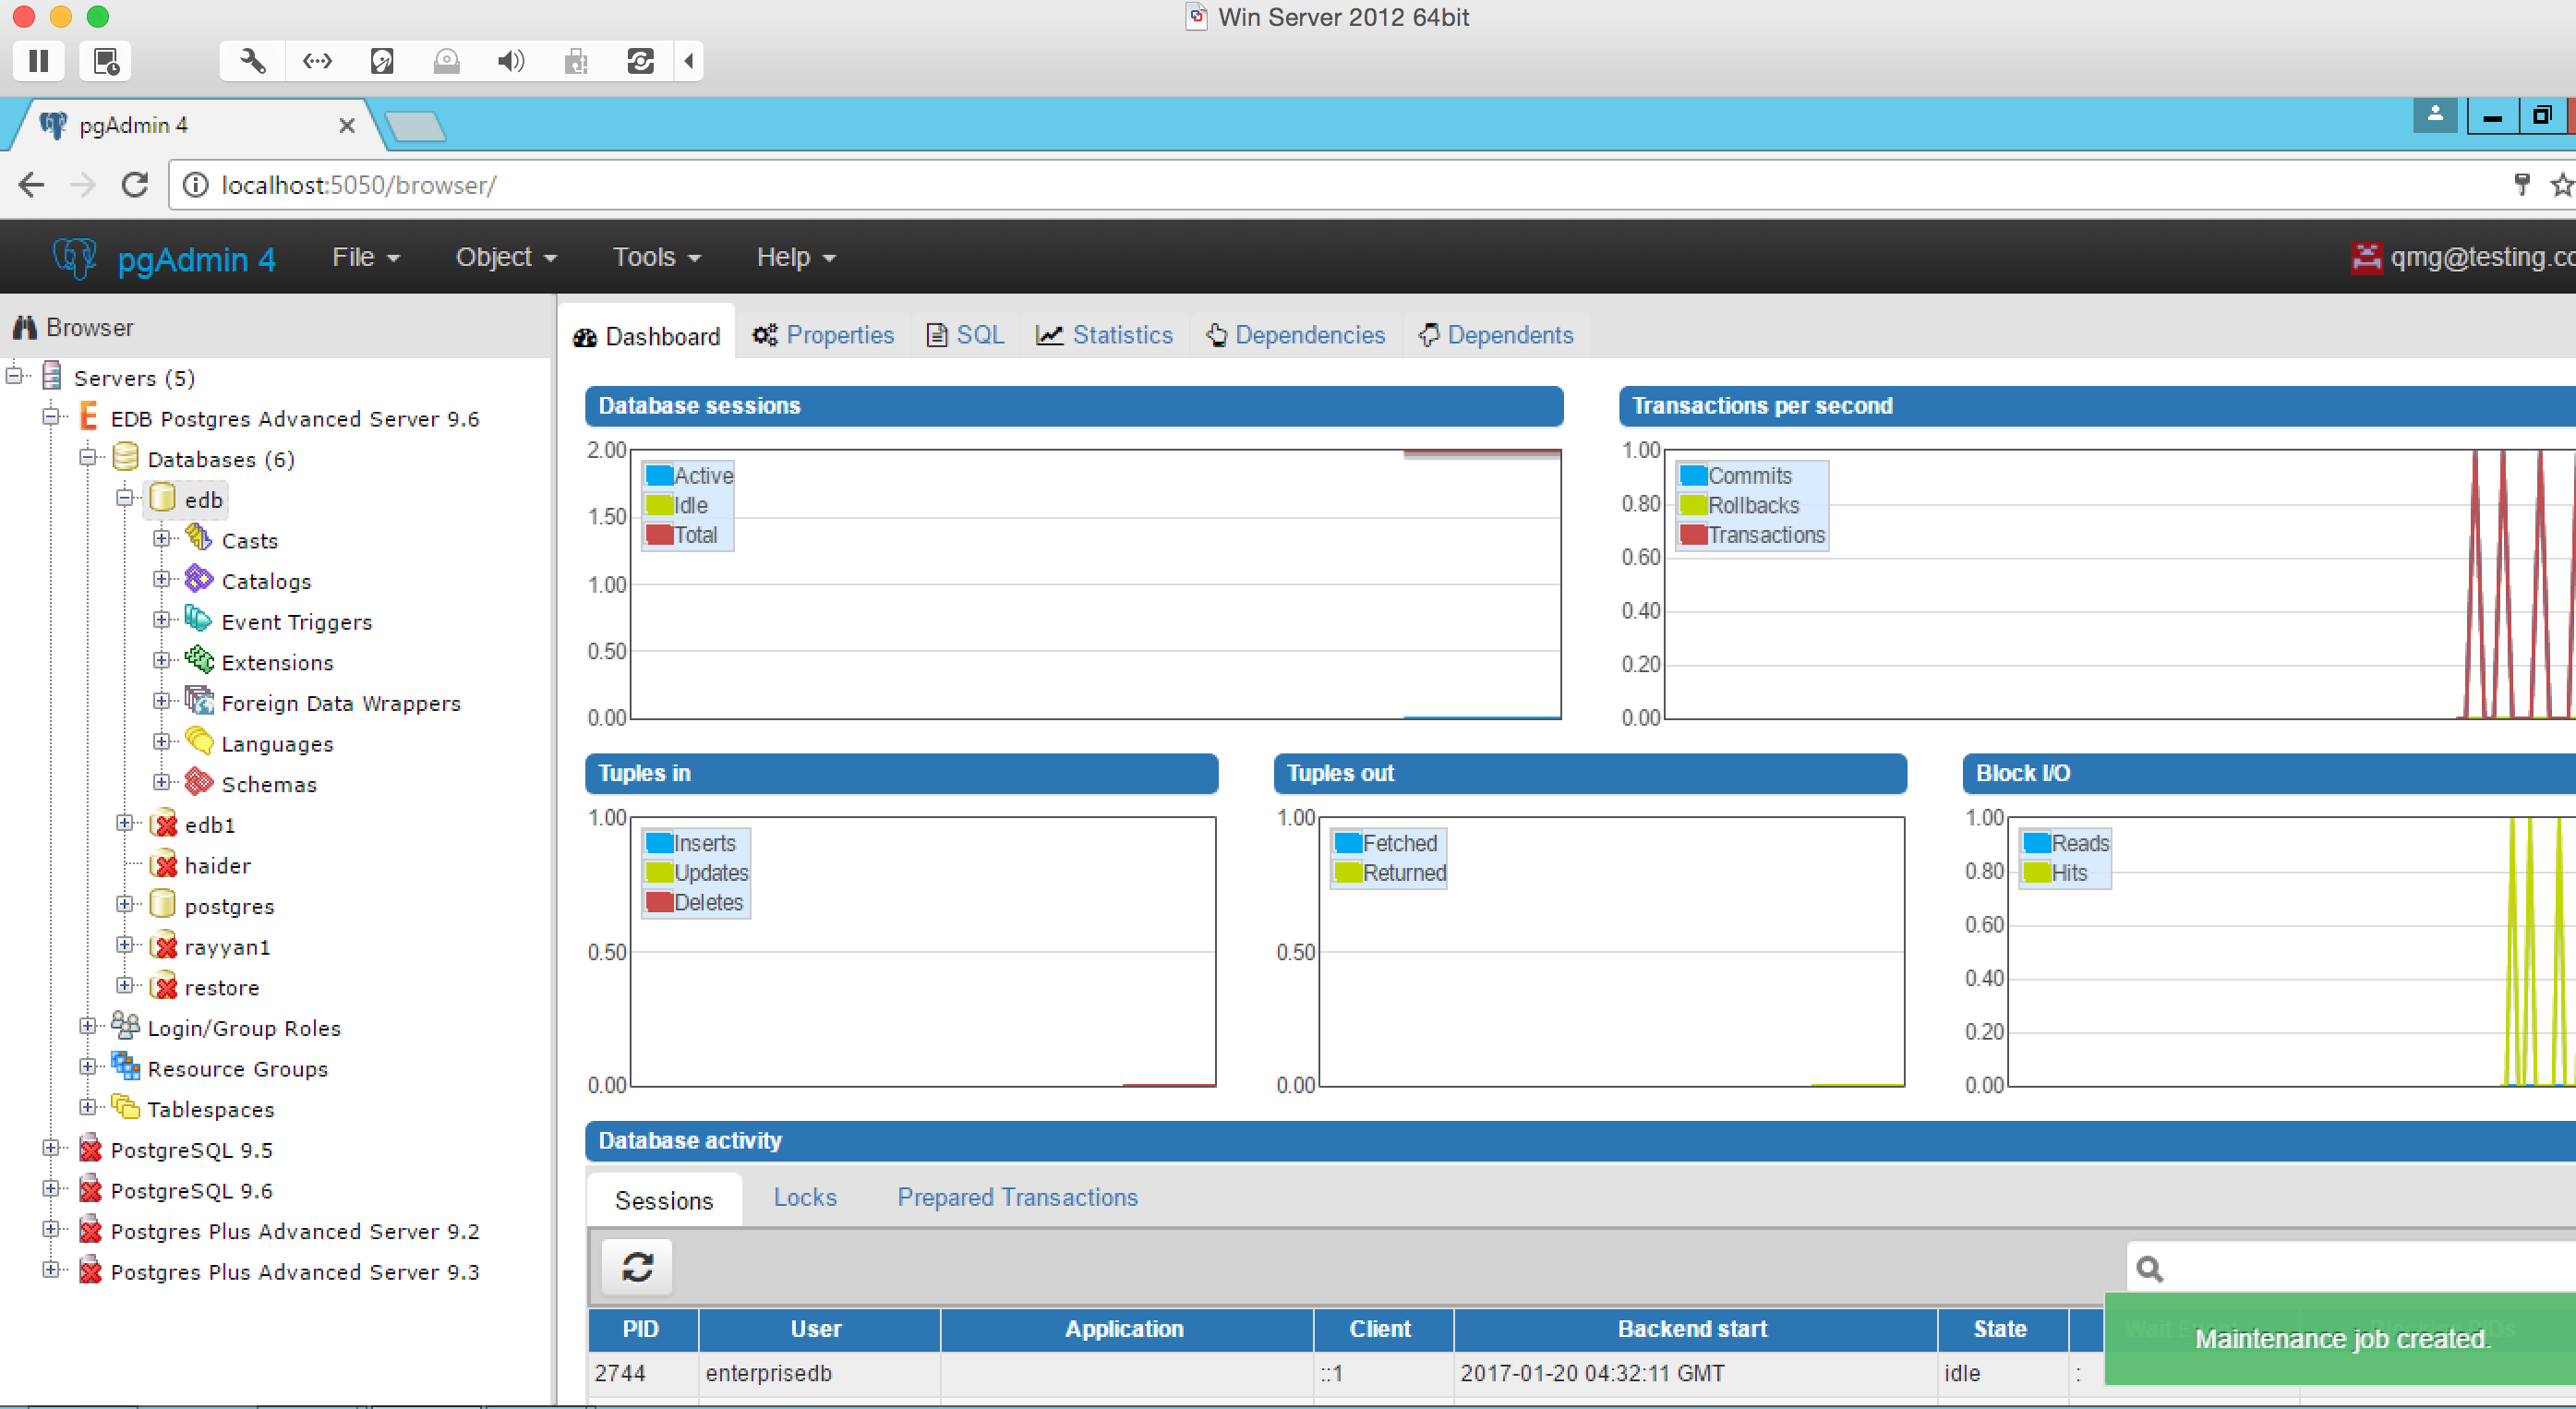Expand the Catalogs tree node

click(x=161, y=579)
